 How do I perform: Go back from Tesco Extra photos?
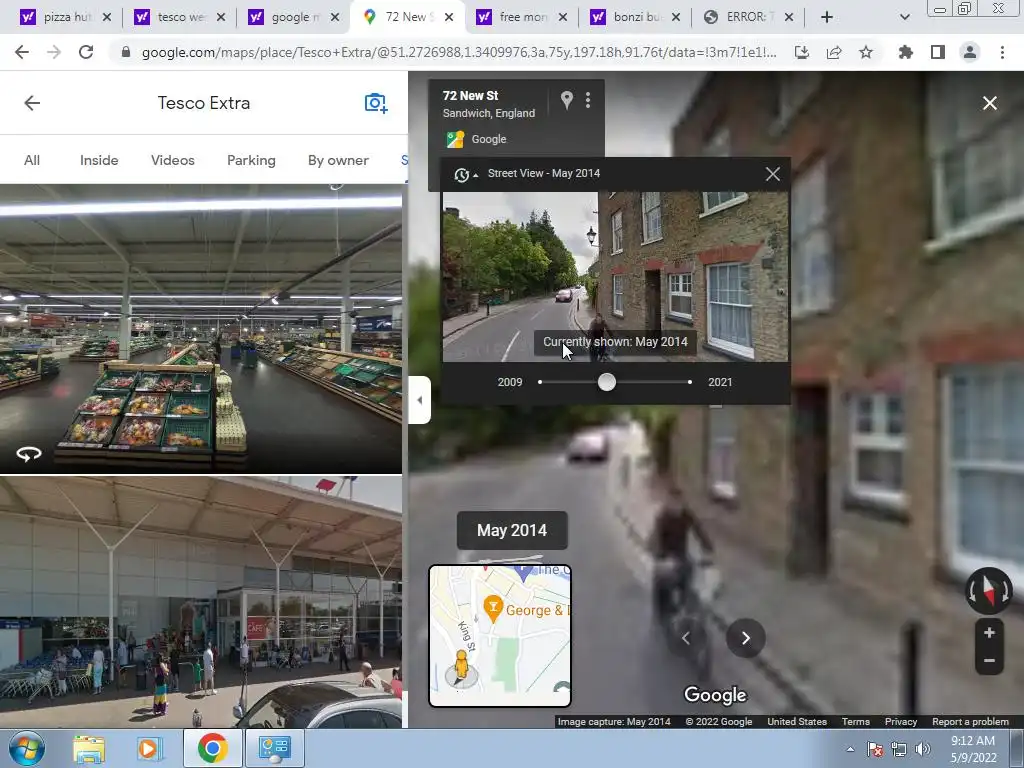32,103
